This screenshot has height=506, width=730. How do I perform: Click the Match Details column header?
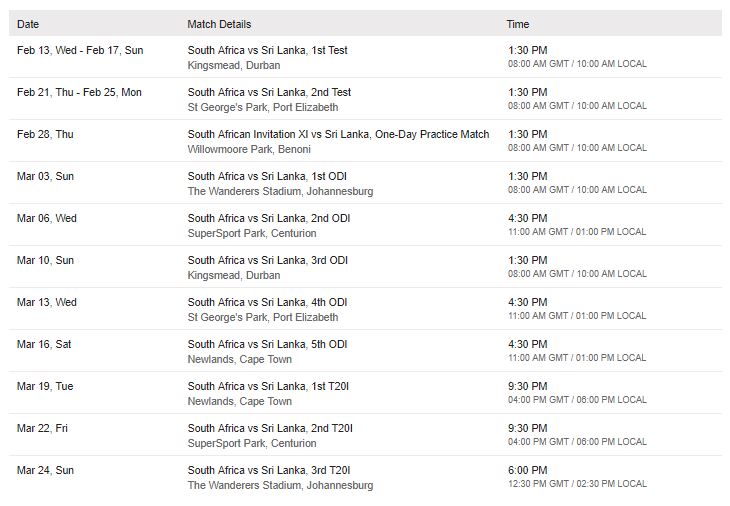click(219, 24)
